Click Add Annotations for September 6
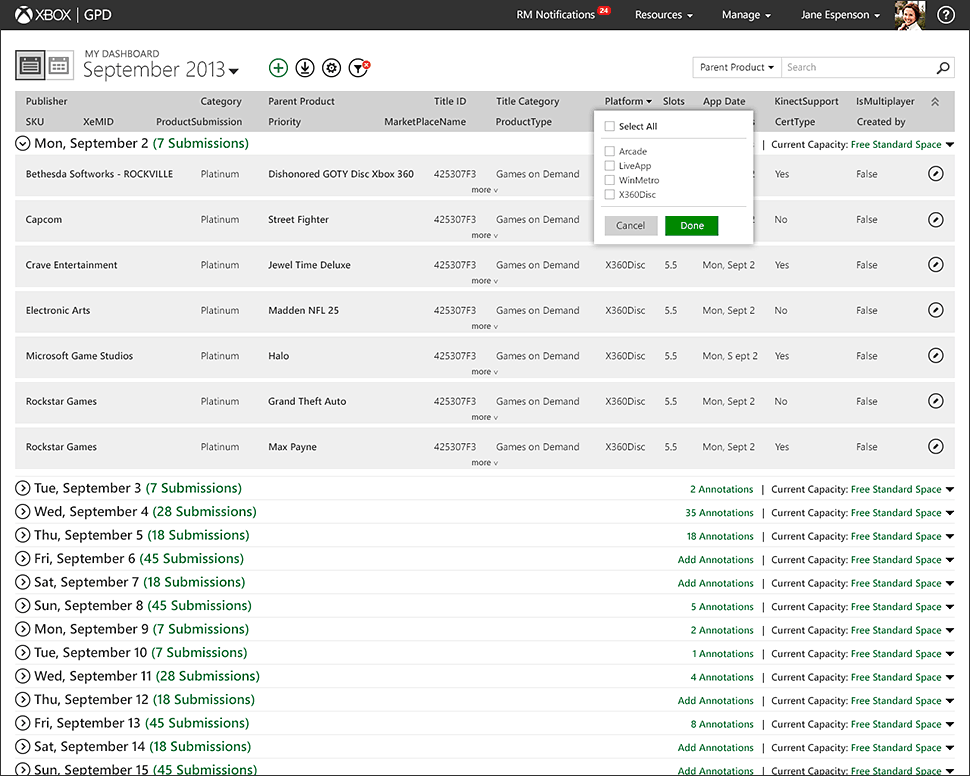The height and width of the screenshot is (776, 970). [x=715, y=560]
